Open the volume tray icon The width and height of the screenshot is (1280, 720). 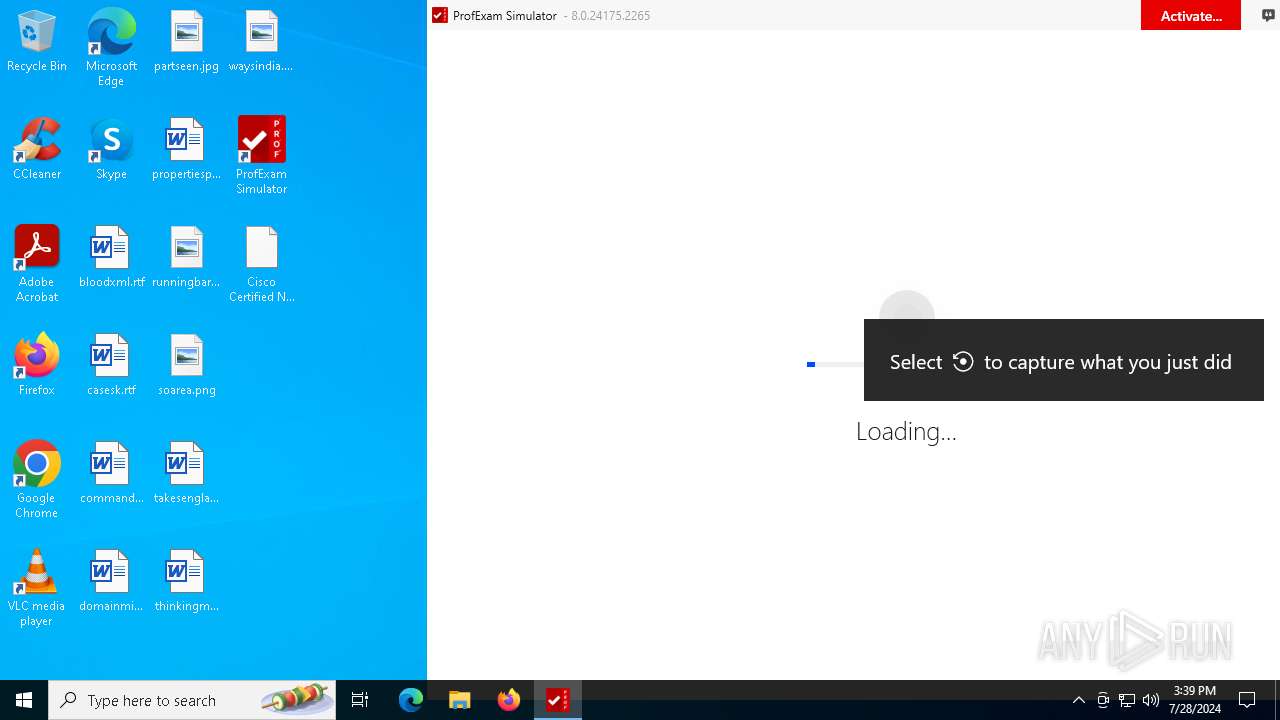[x=1151, y=700]
